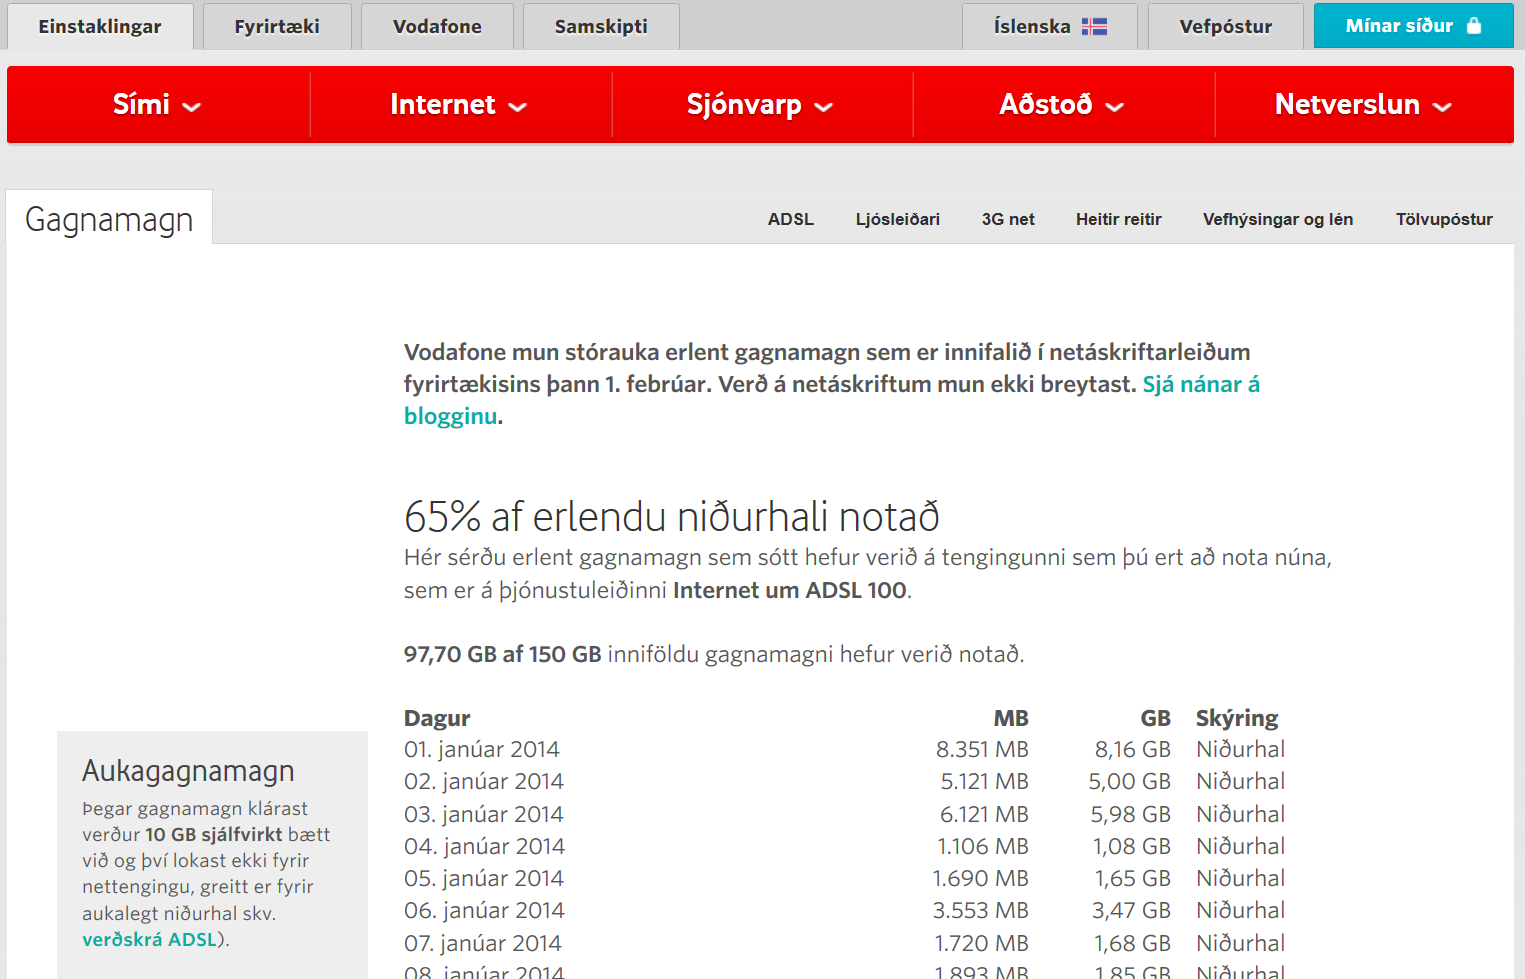Go to Vefhýsingar og lén

coord(1278,219)
